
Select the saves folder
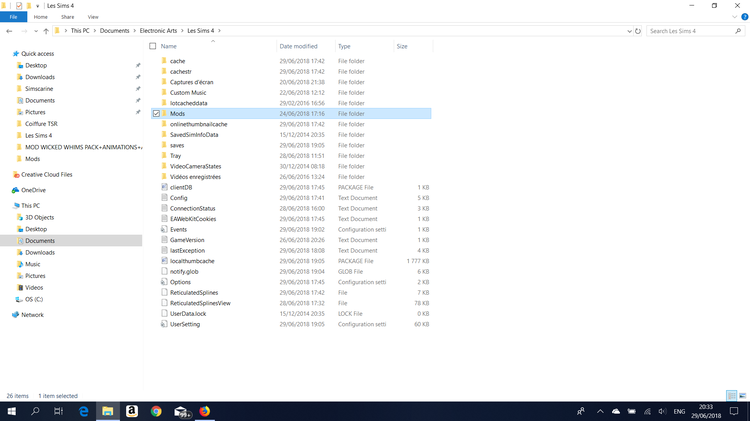point(177,145)
